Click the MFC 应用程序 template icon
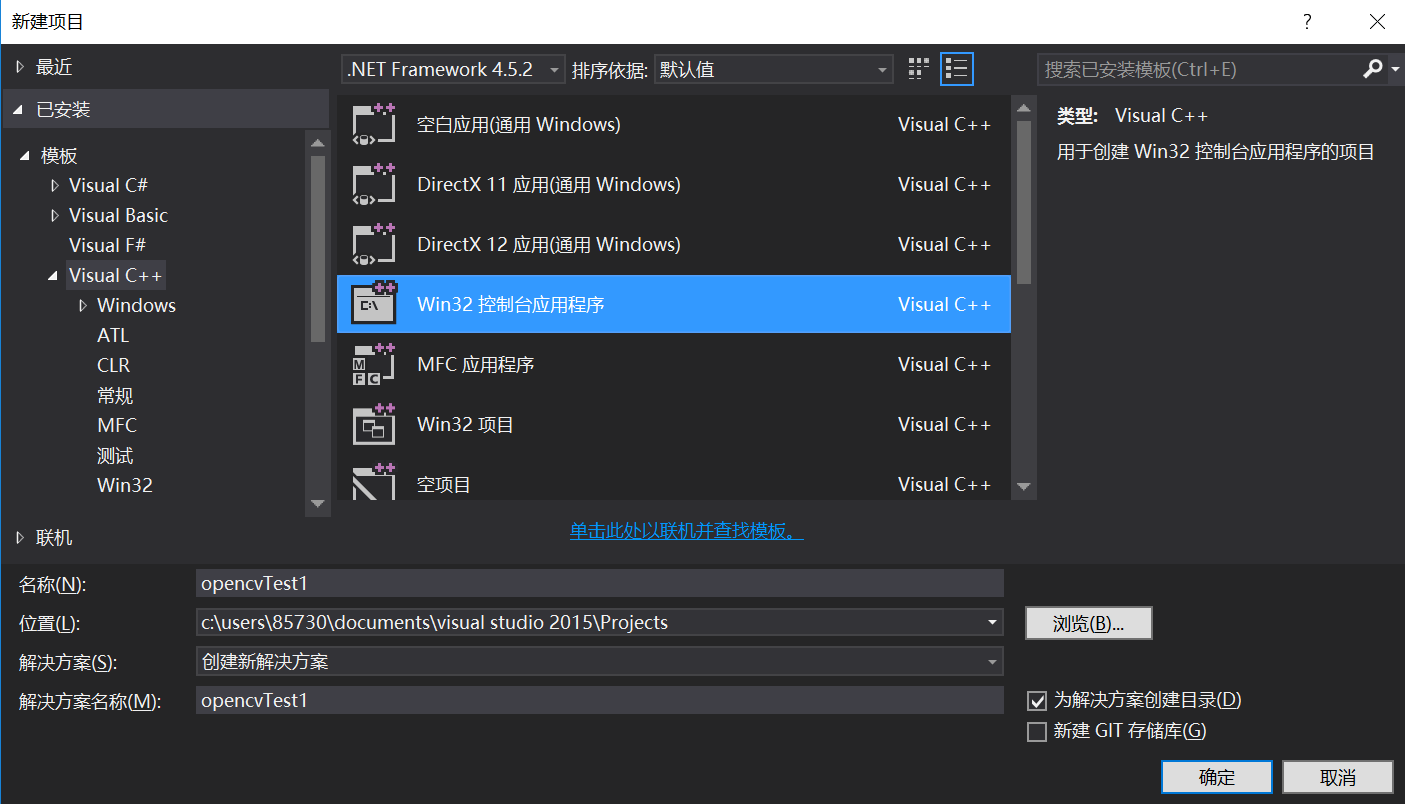This screenshot has width=1405, height=804. coord(374,365)
